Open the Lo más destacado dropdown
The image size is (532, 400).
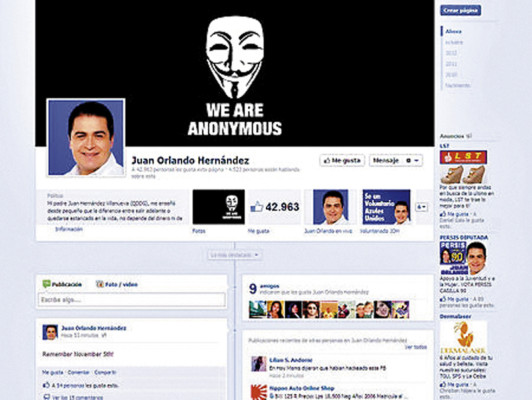point(235,255)
